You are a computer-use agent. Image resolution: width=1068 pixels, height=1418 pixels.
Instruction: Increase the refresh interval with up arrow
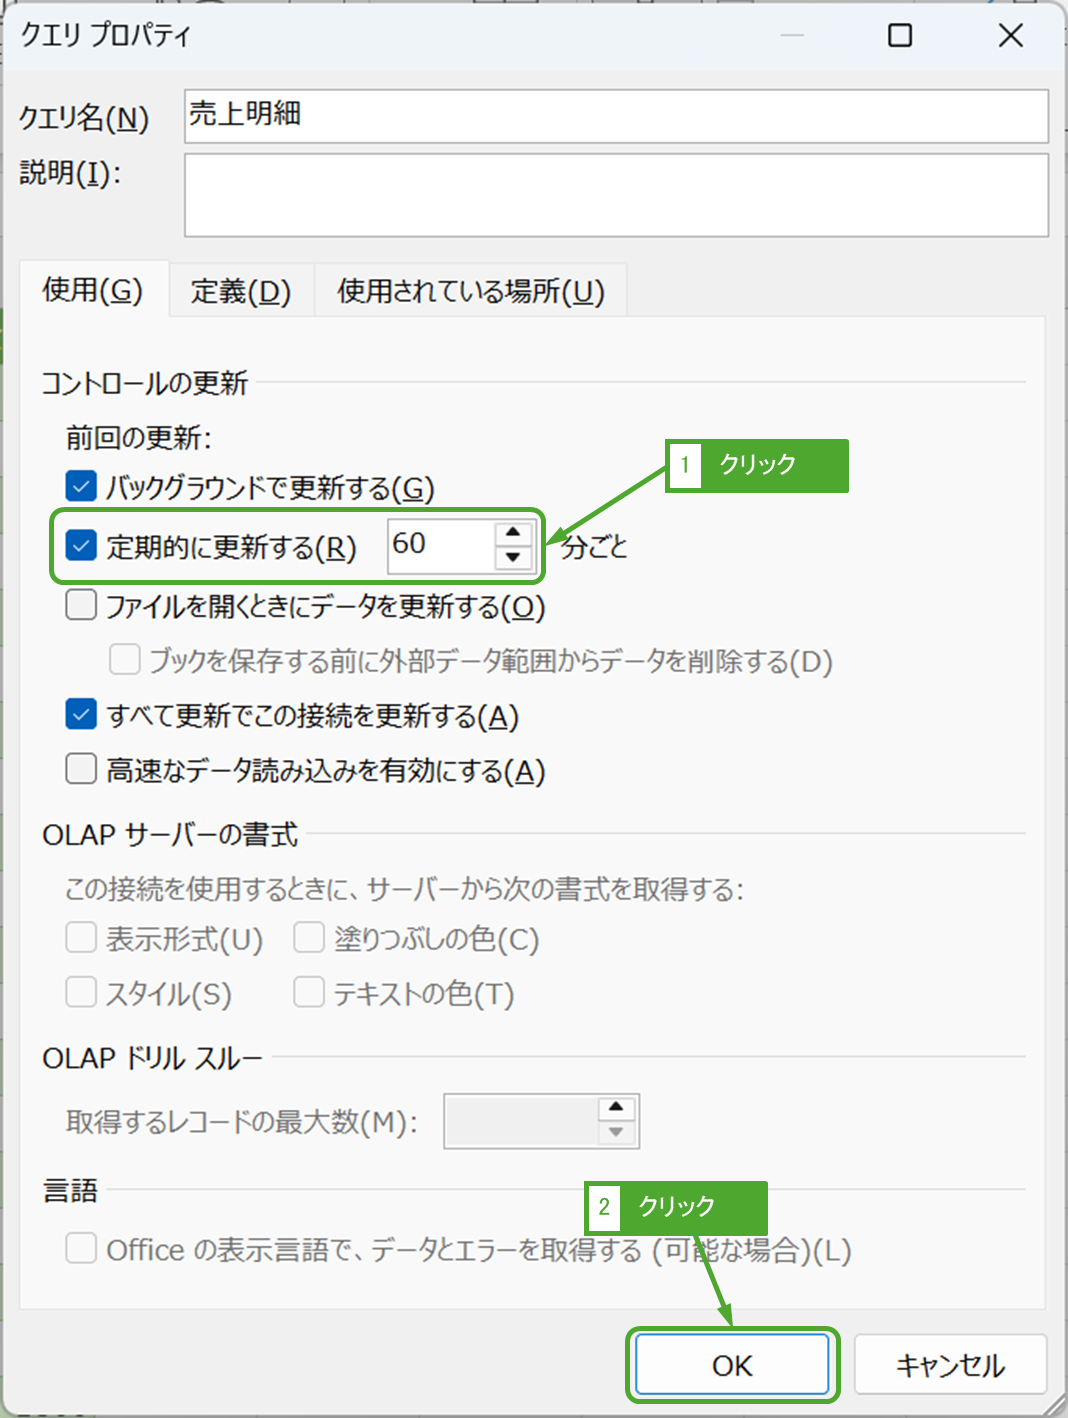(514, 534)
